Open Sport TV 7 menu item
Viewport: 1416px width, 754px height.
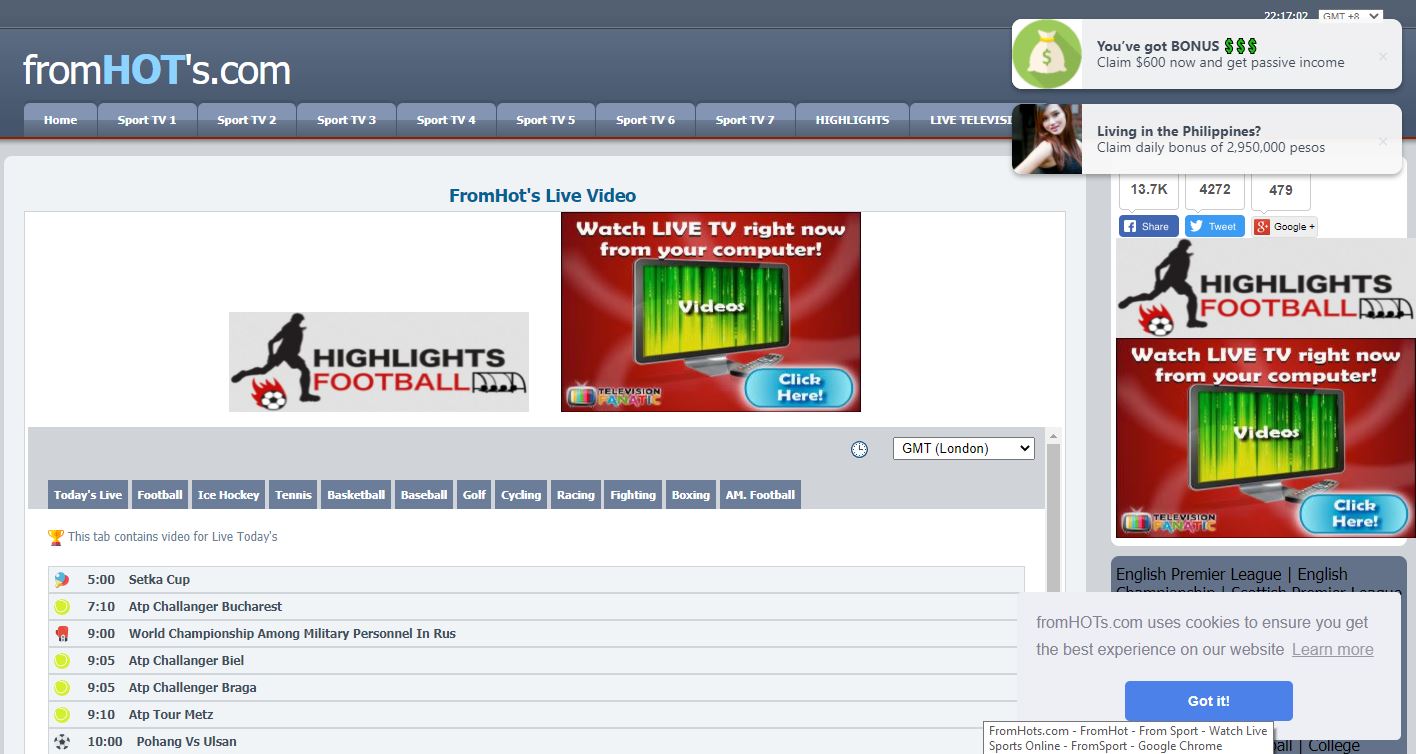[745, 120]
